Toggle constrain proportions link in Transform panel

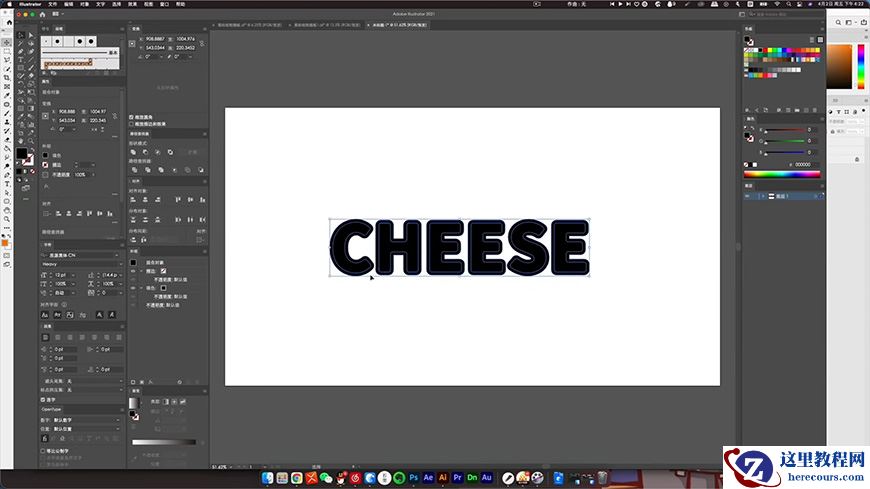[202, 43]
